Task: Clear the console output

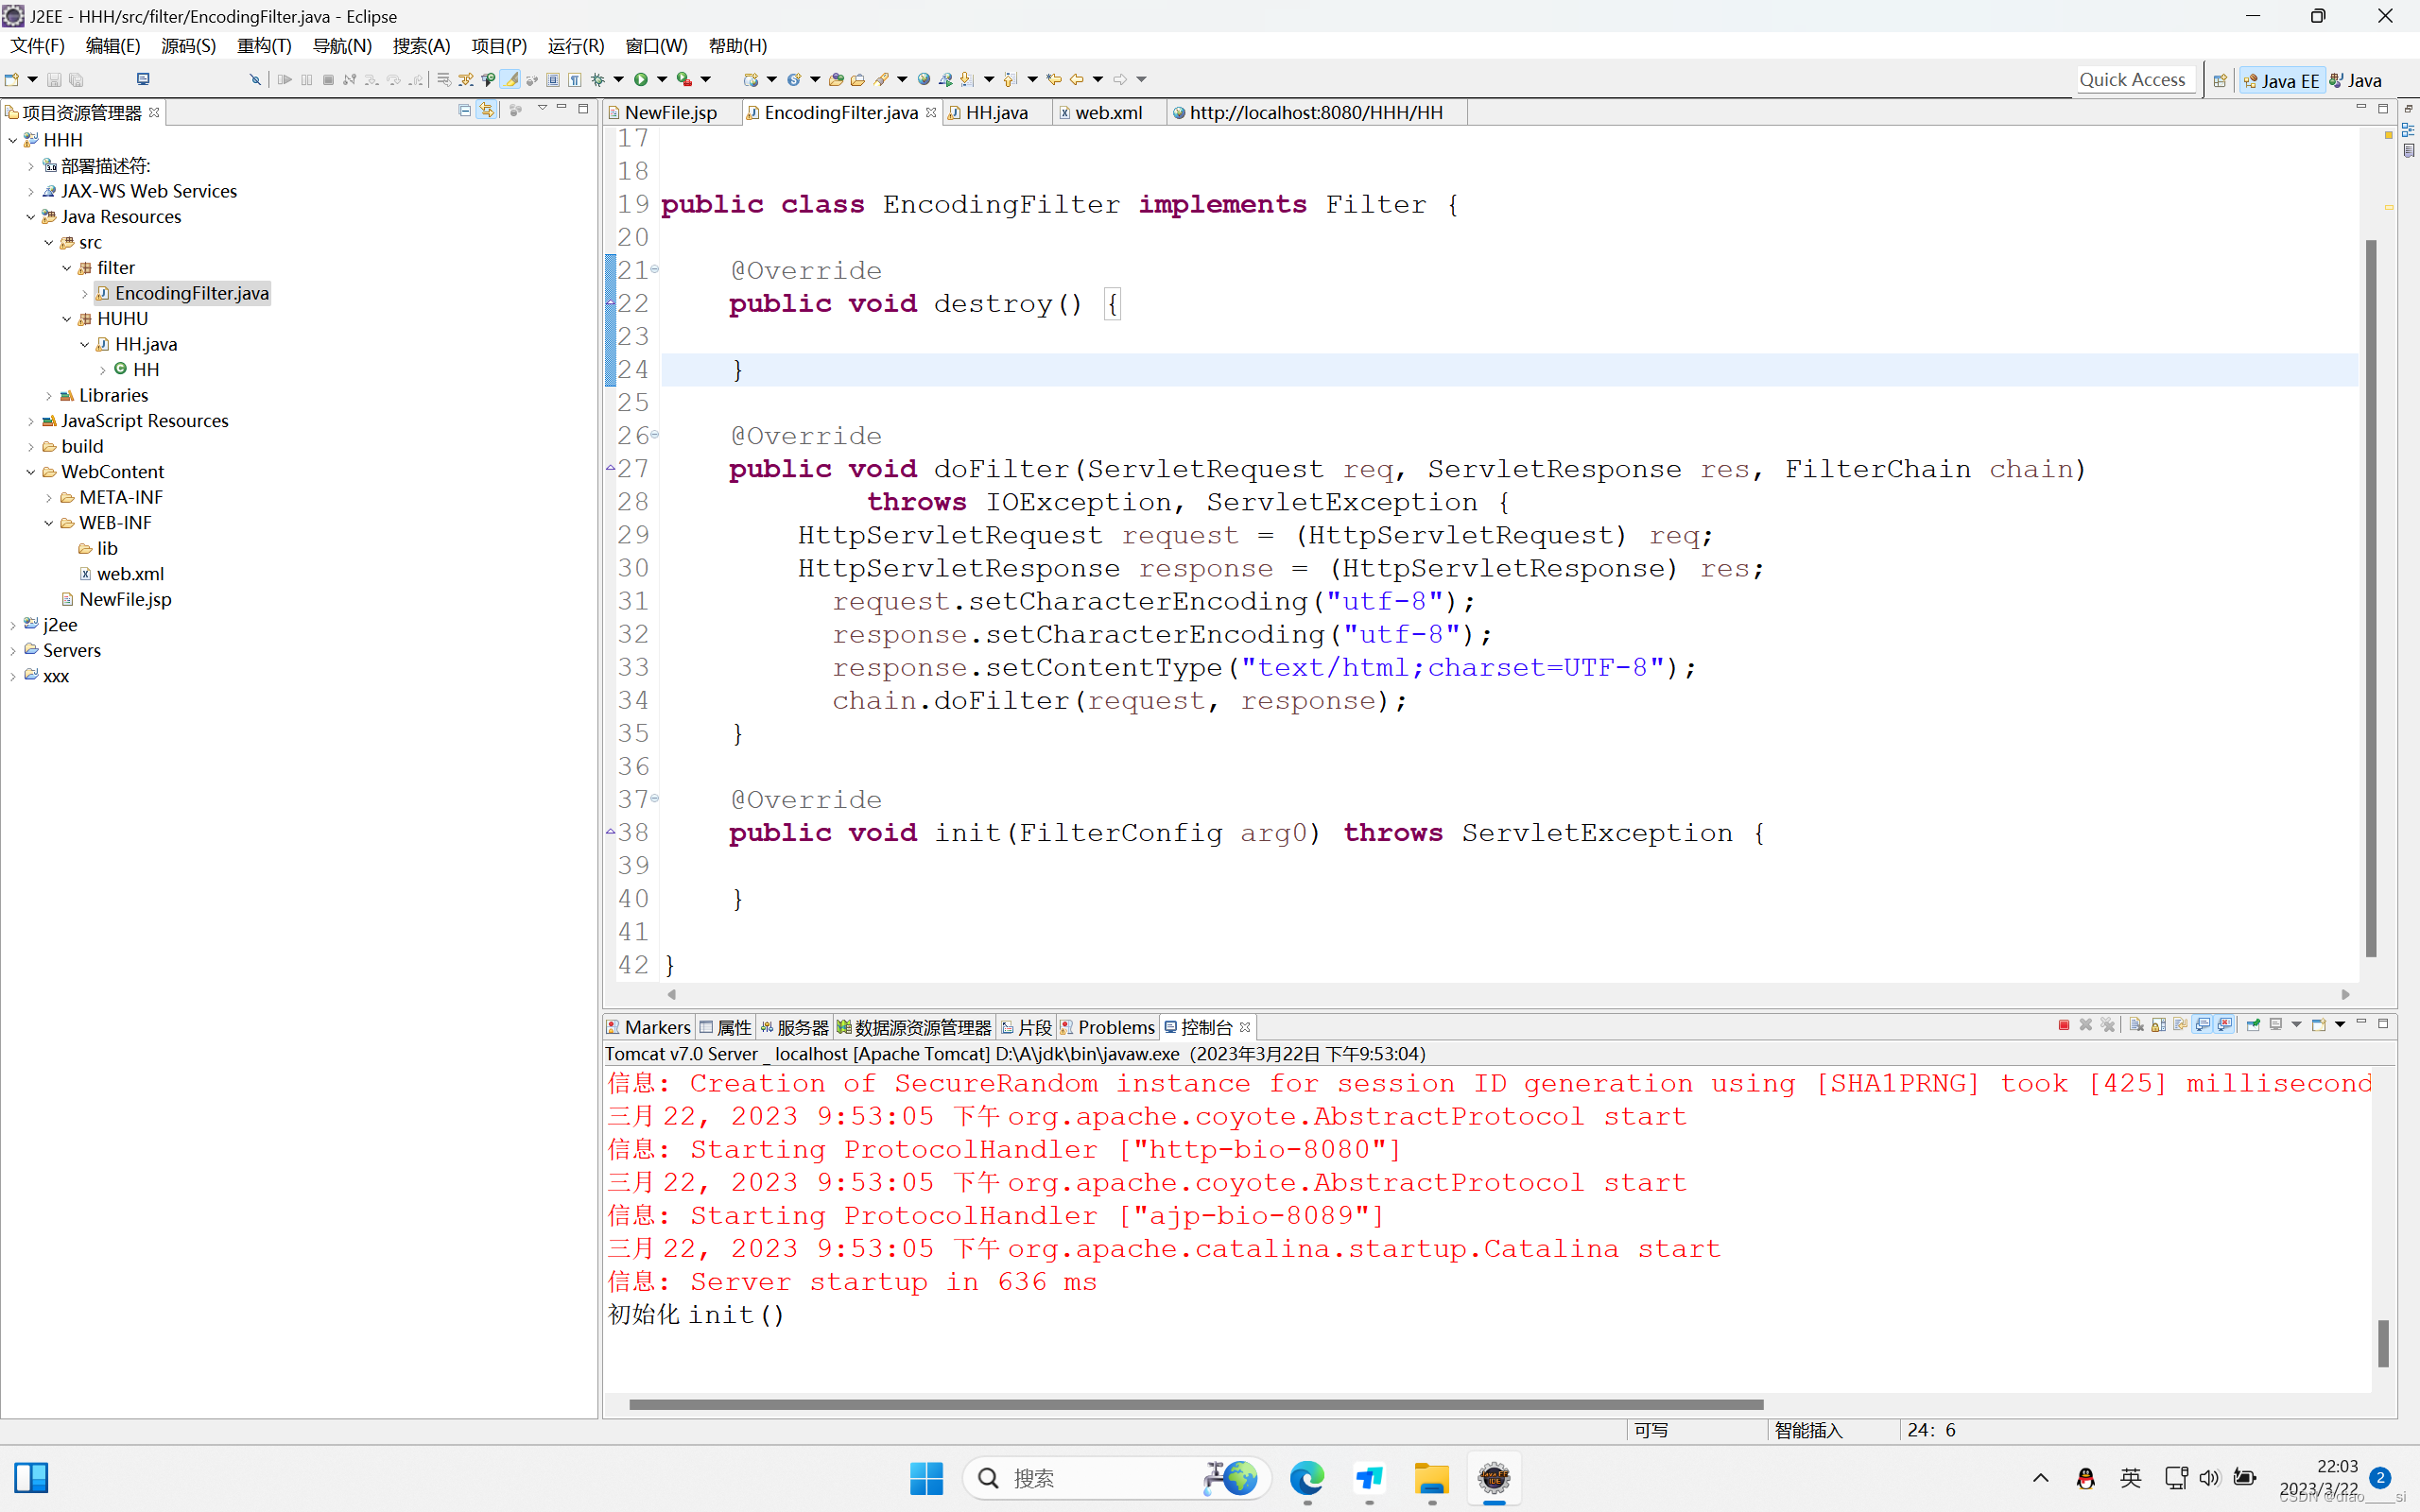Action: 2136,1025
